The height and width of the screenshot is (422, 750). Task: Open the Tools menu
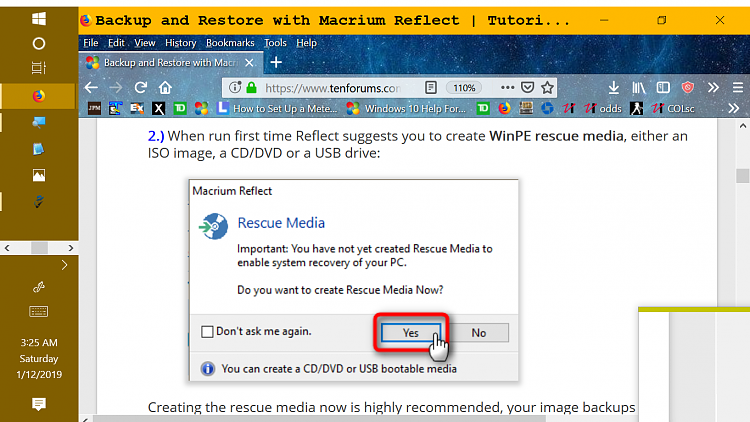point(275,43)
